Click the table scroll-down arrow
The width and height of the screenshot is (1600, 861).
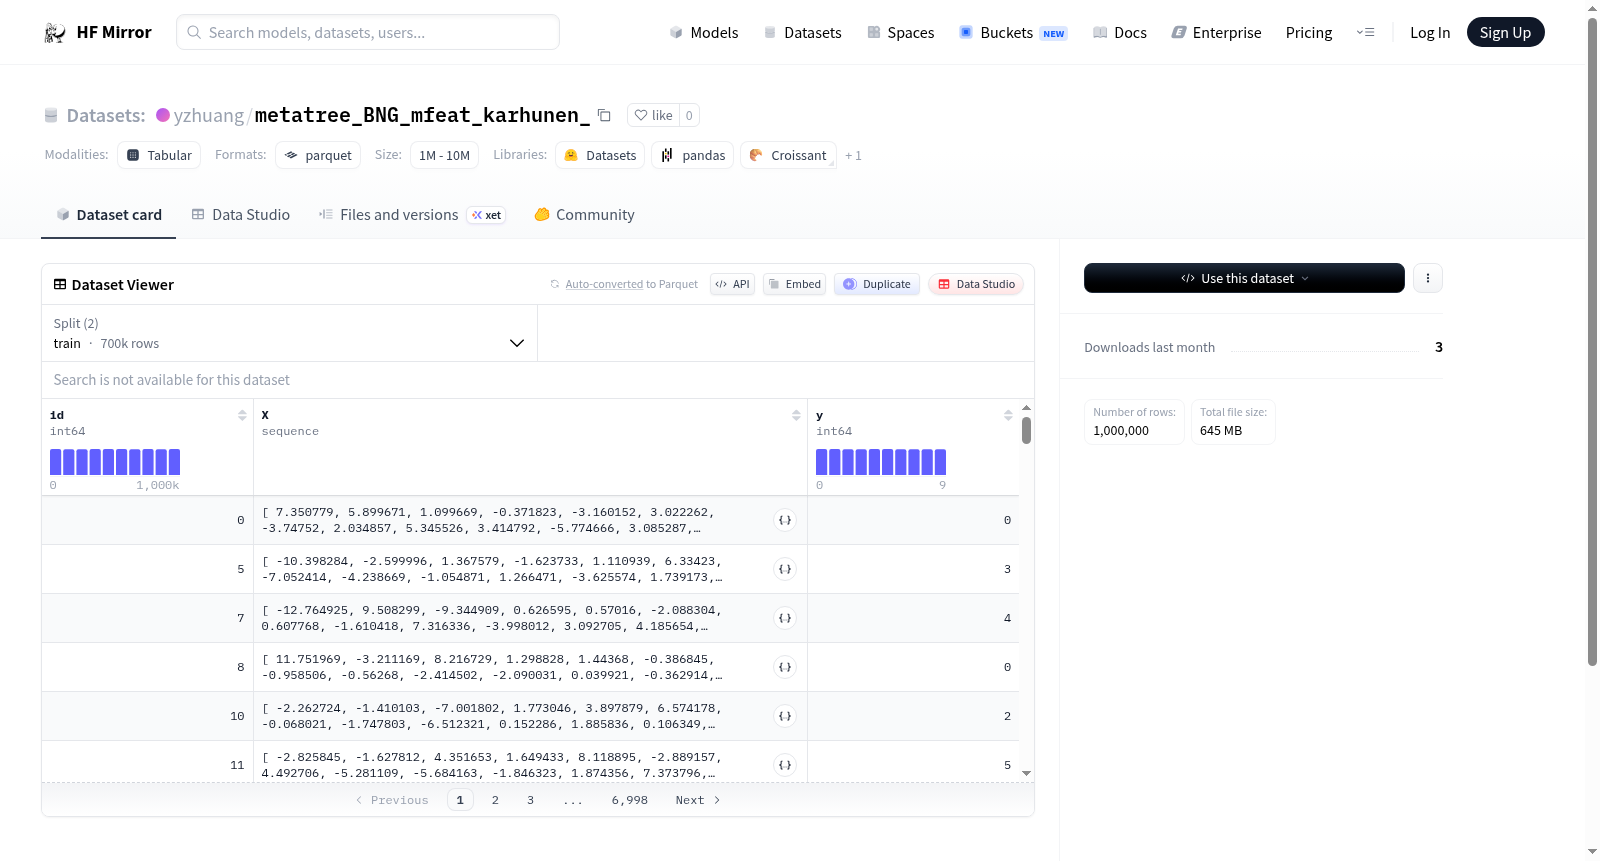pos(1026,773)
